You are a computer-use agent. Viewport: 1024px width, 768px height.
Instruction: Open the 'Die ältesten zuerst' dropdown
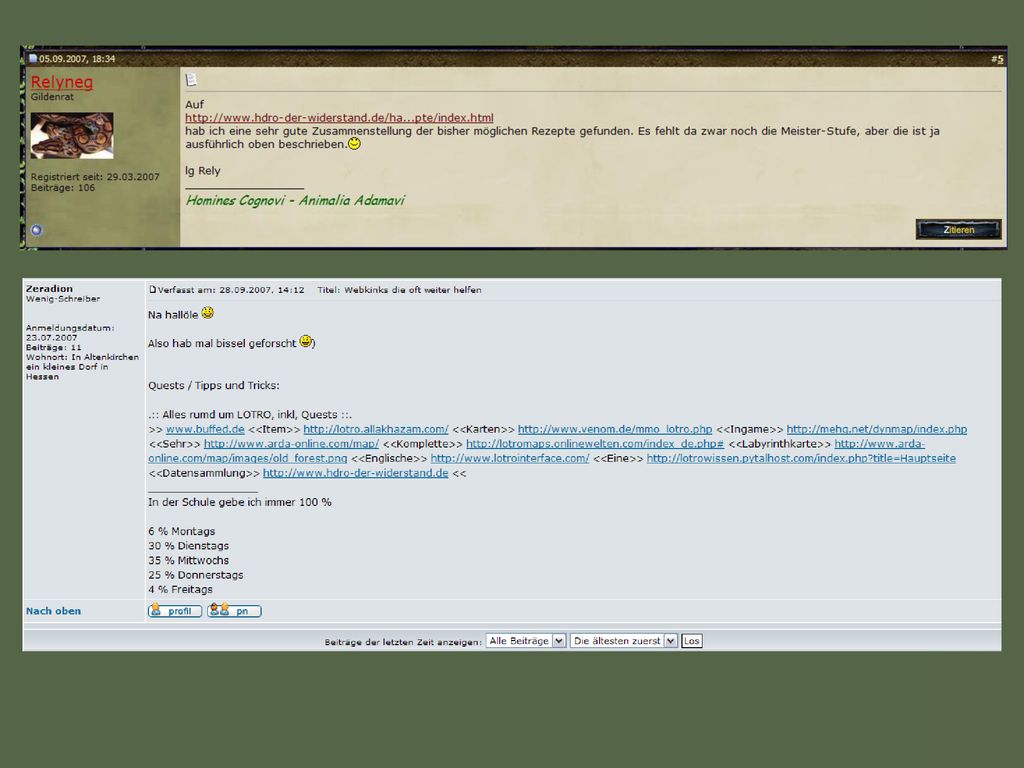pos(624,641)
